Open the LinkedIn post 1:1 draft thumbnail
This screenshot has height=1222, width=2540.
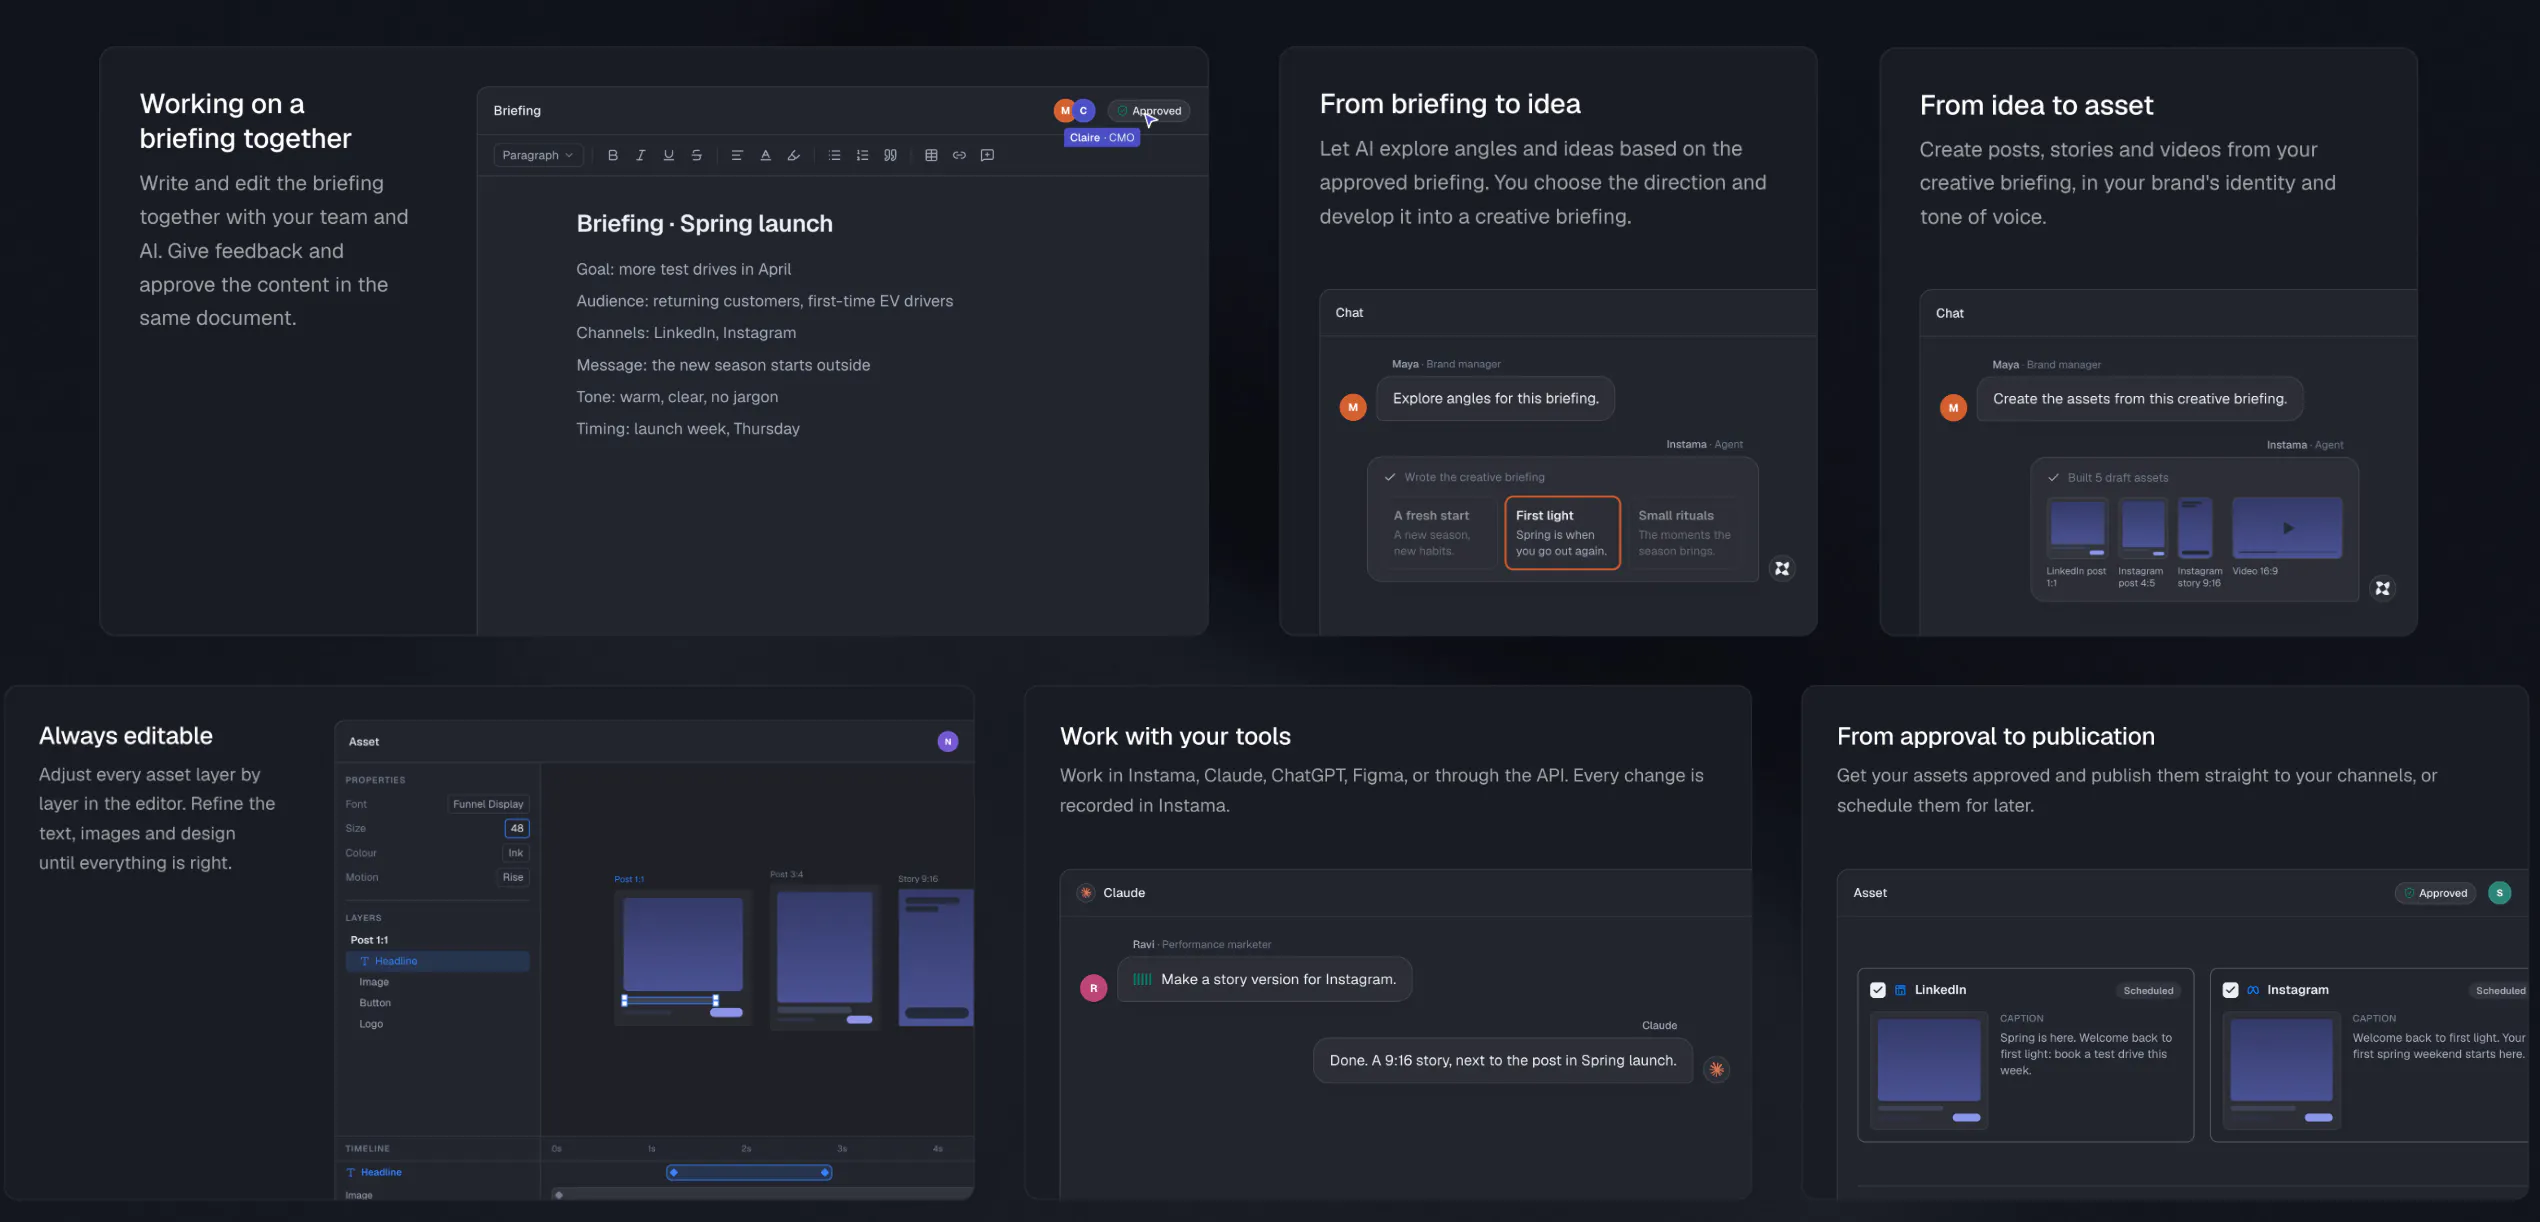point(2077,527)
